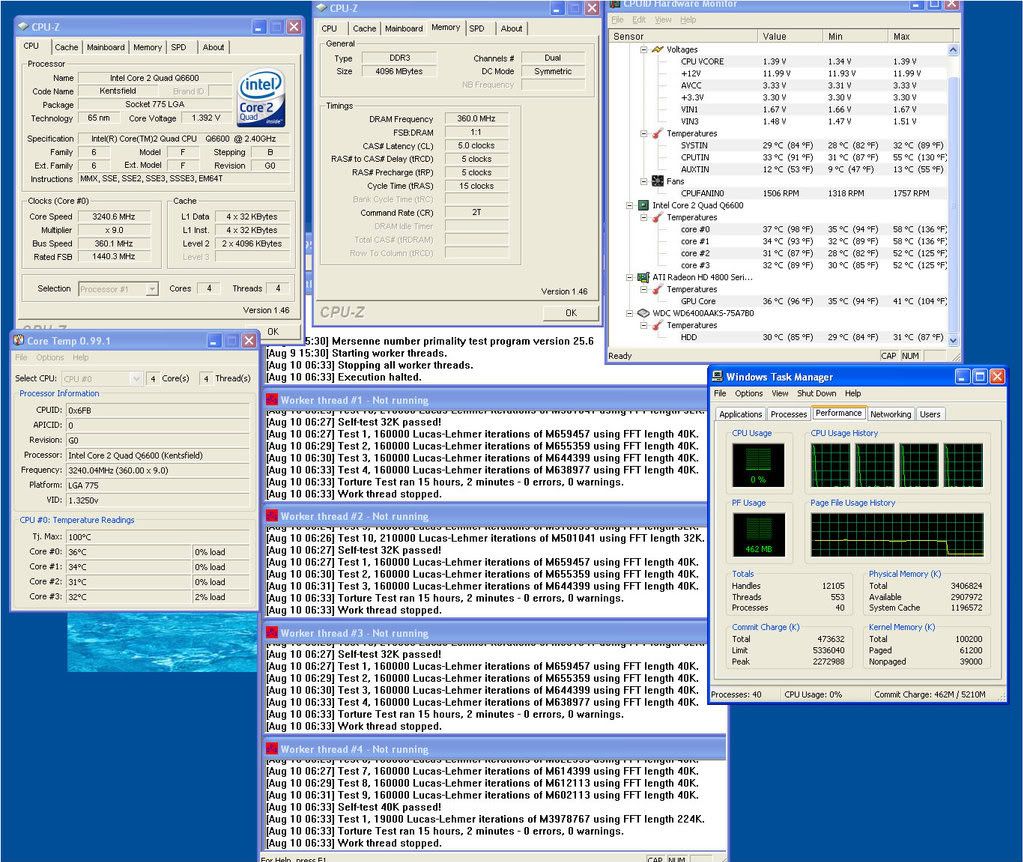Click the chip icon beside Intel Core 2 Quad Q6600
This screenshot has height=862, width=1023.
pyautogui.click(x=643, y=205)
